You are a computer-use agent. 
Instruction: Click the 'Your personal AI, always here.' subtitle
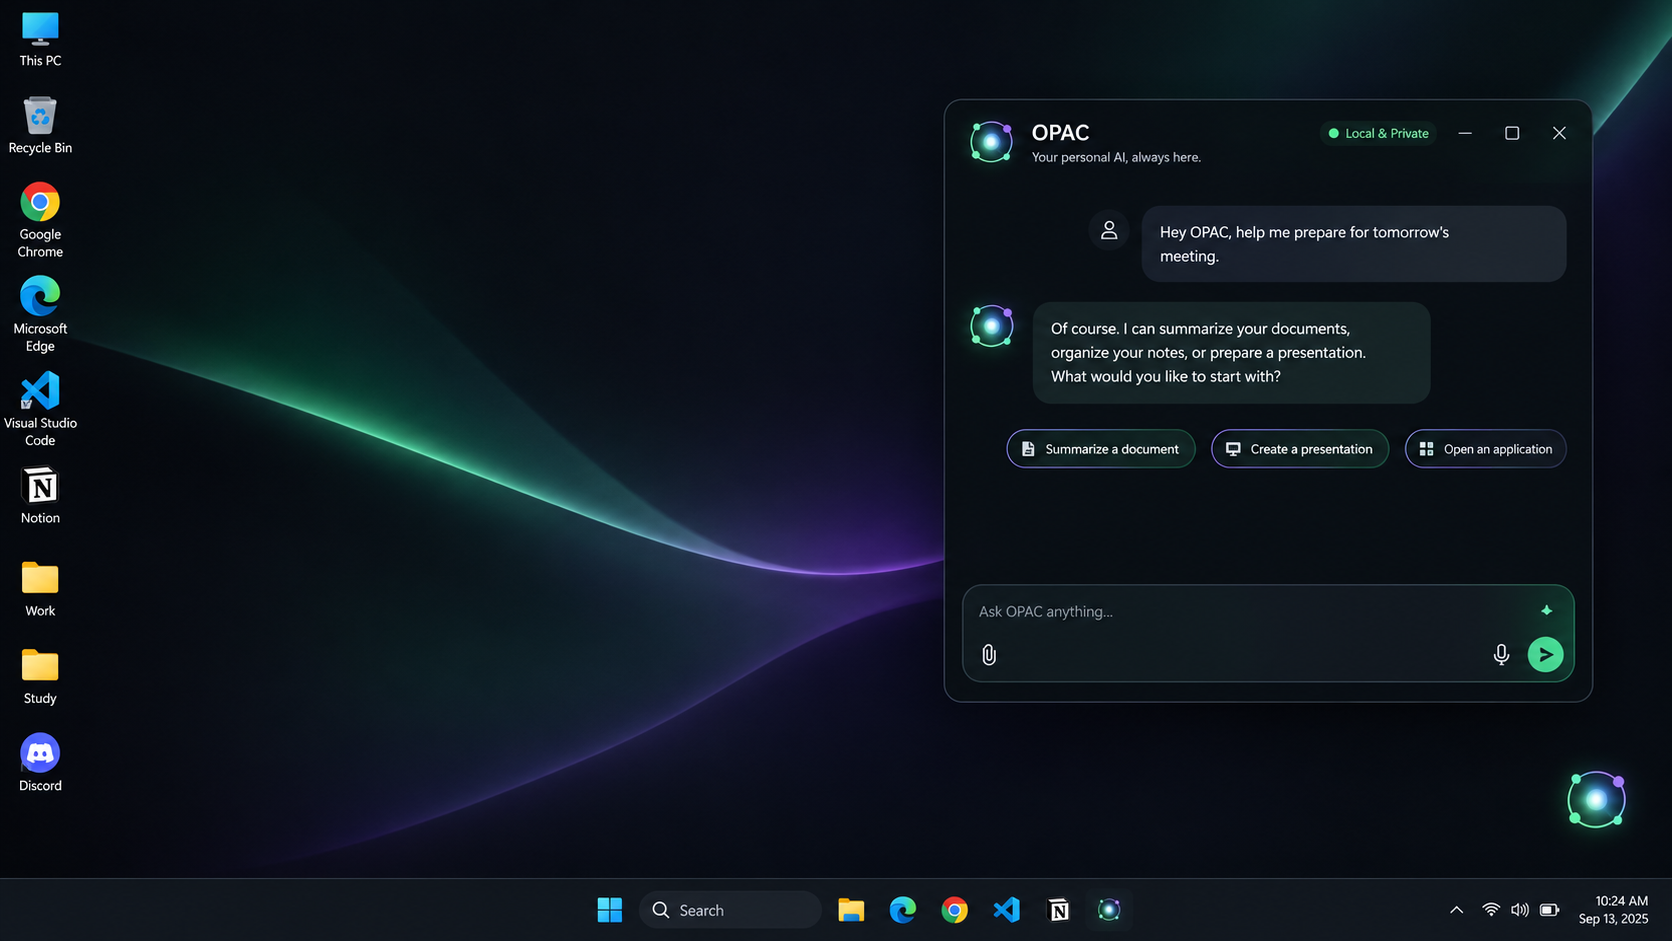coord(1116,157)
